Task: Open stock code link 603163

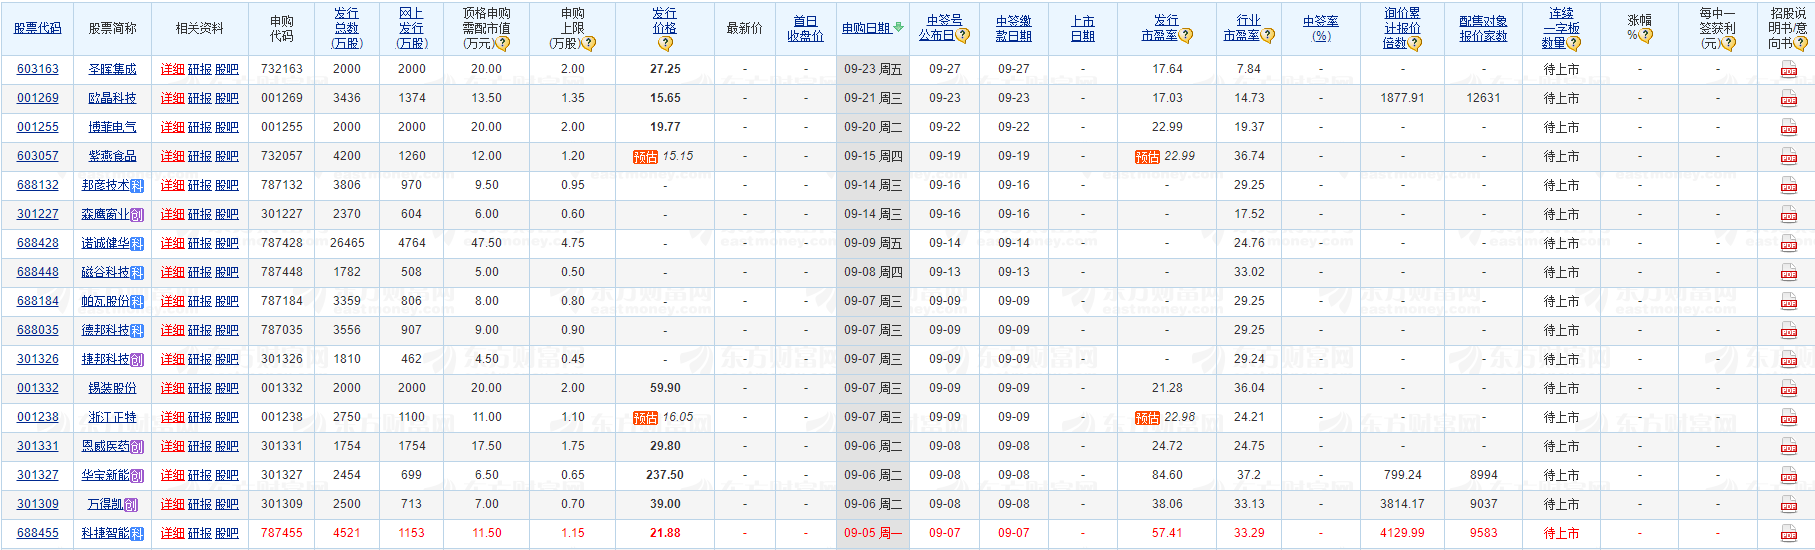Action: tap(38, 69)
